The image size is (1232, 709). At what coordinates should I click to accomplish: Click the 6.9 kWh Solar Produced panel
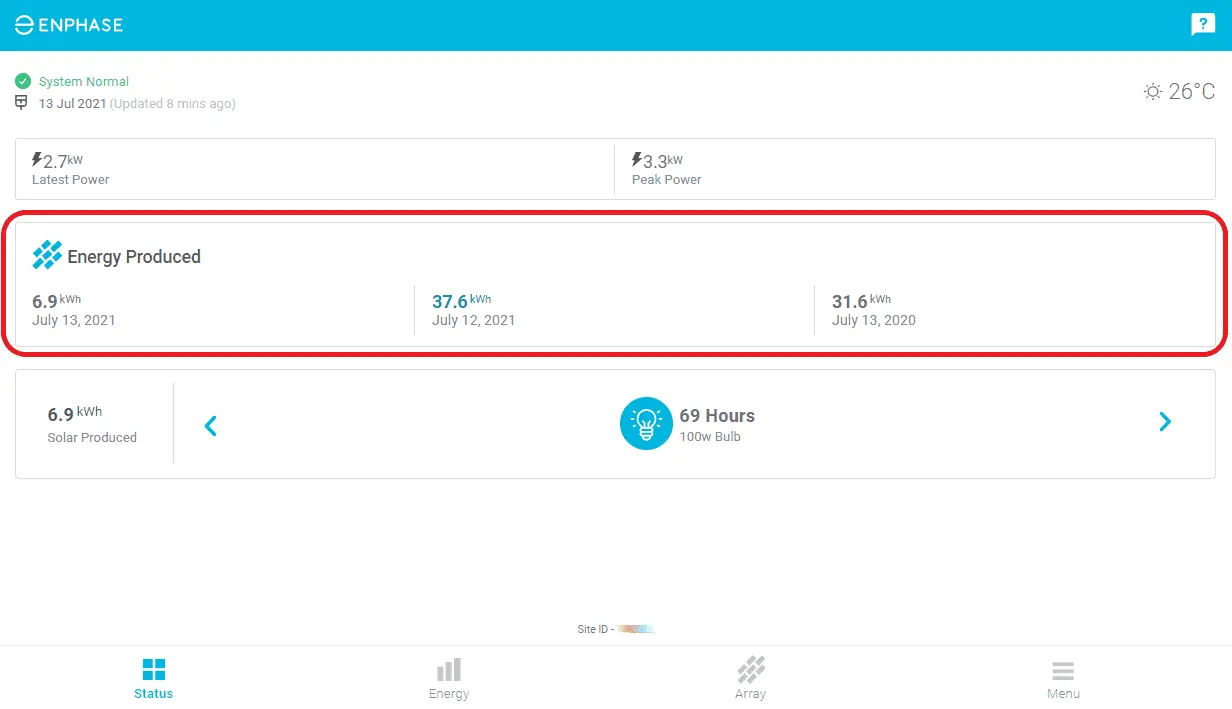pos(92,424)
